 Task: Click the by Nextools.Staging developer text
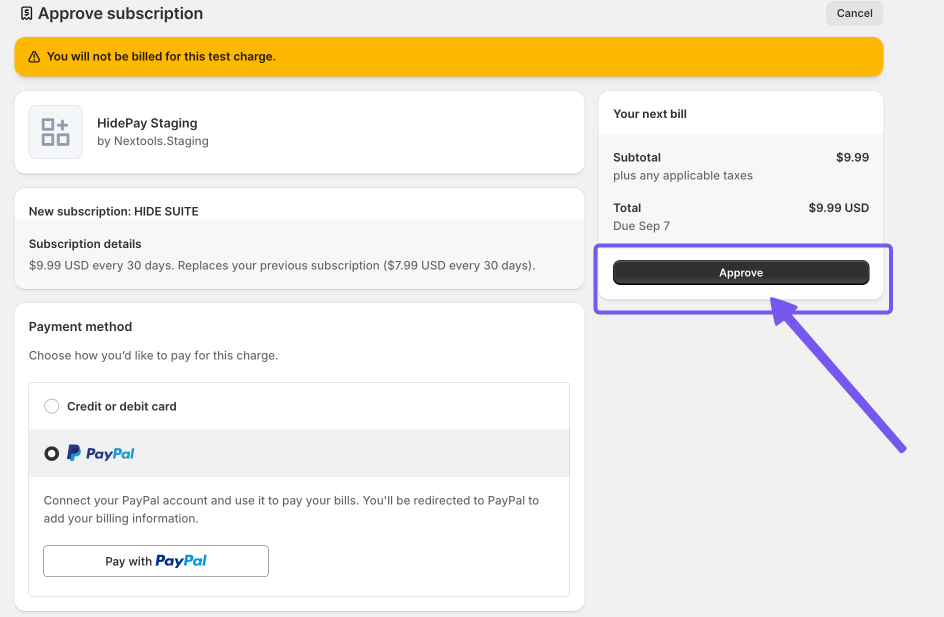153,141
